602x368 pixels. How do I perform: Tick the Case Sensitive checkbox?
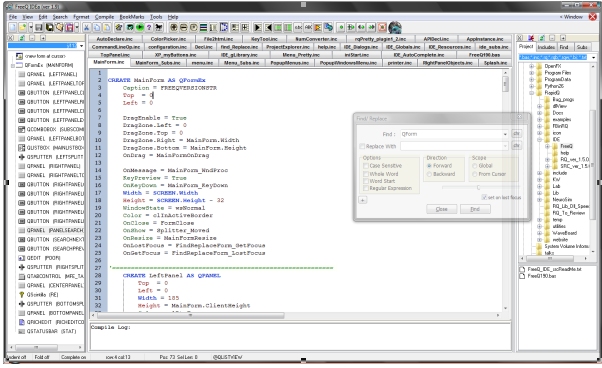pos(366,166)
